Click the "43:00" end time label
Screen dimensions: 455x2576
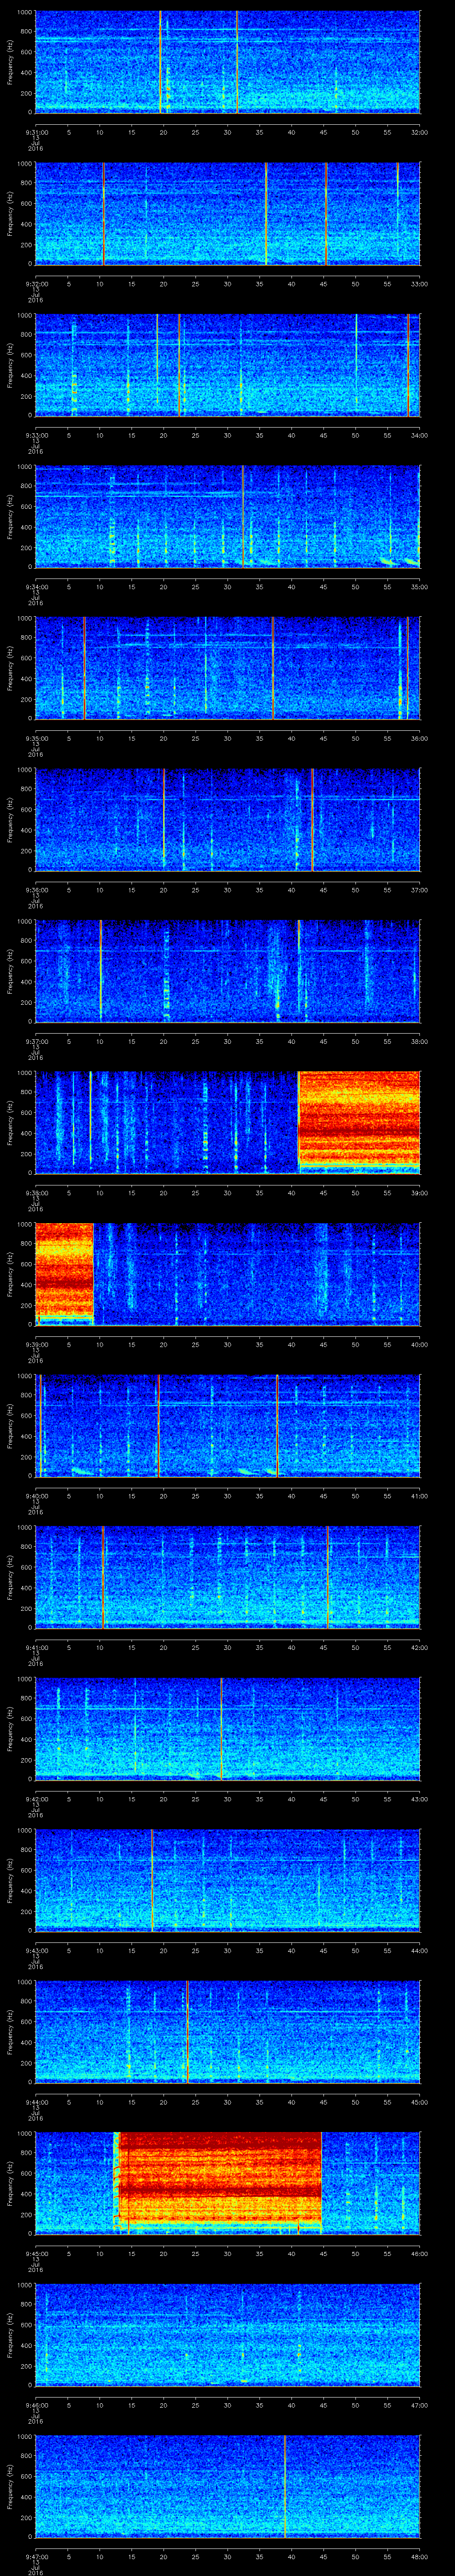pos(419,1798)
